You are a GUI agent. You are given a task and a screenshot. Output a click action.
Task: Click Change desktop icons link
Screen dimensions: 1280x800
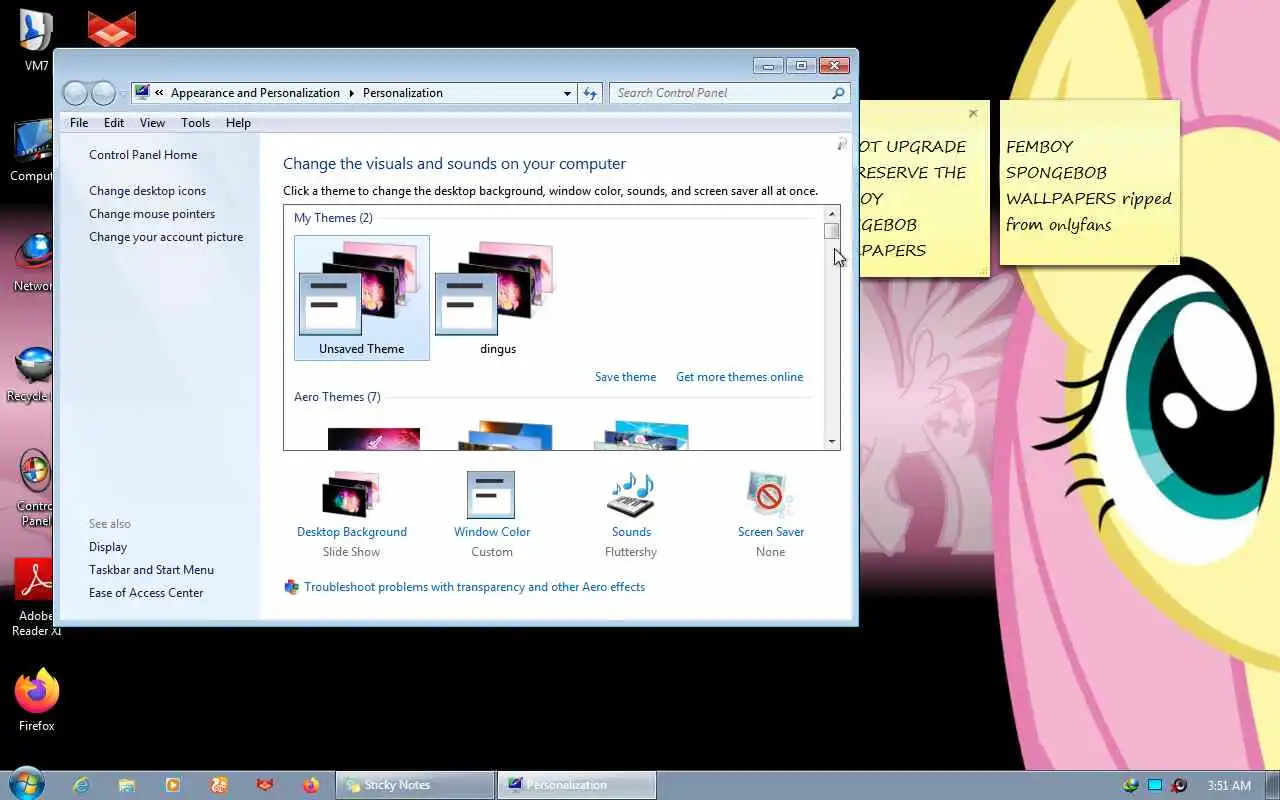click(x=147, y=191)
